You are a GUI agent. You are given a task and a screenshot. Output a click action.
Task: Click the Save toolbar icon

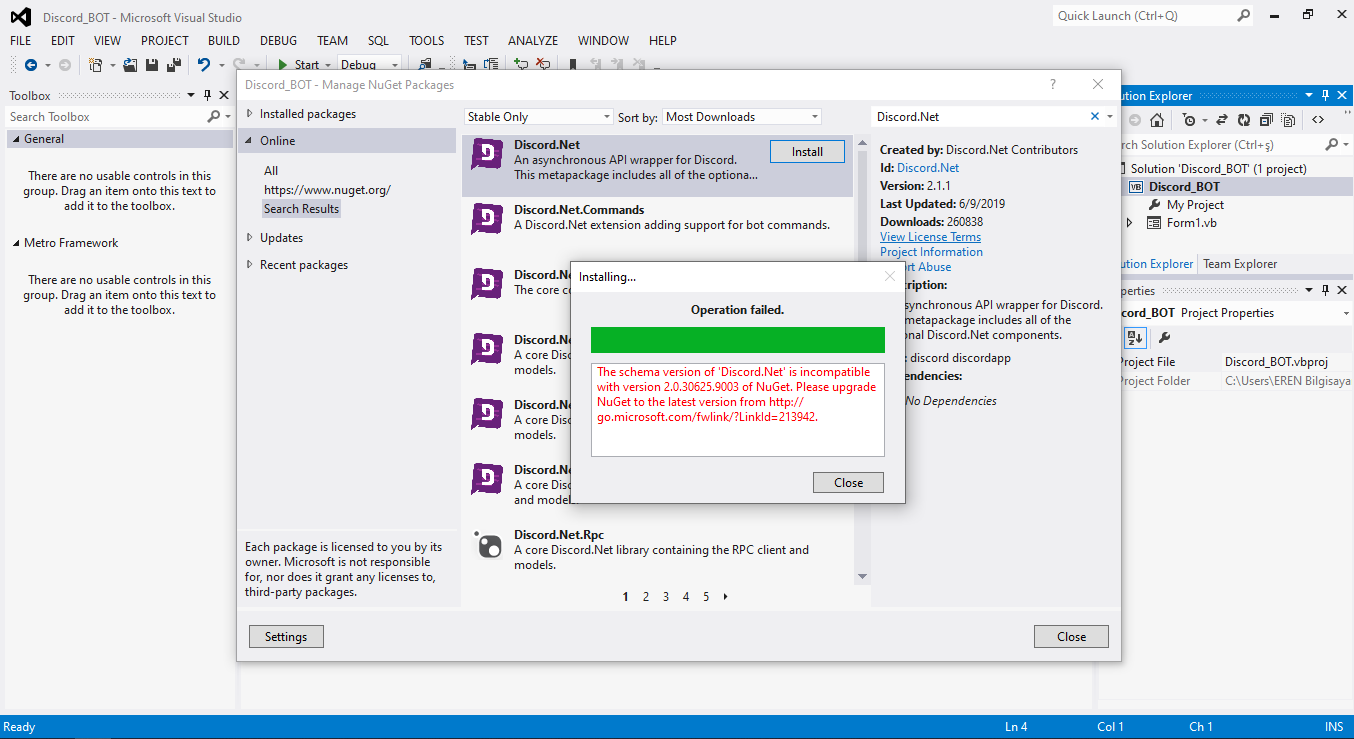point(152,65)
